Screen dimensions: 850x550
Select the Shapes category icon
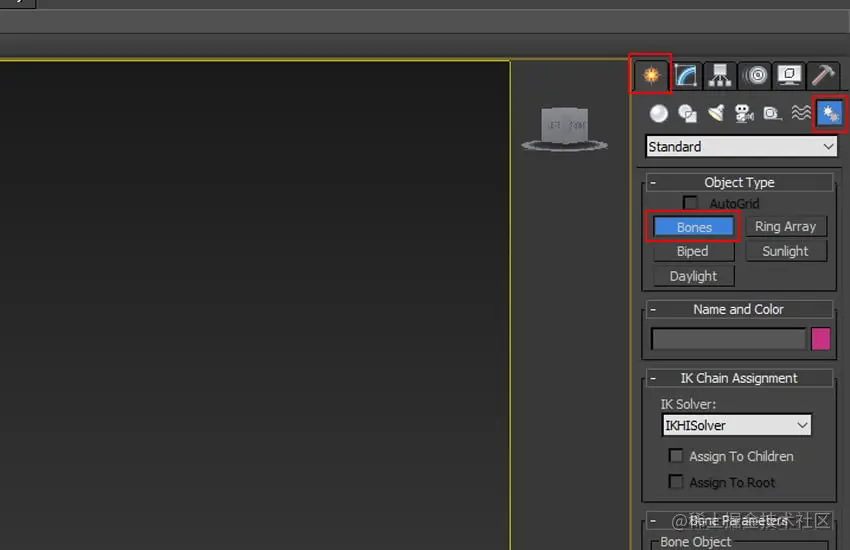point(687,114)
